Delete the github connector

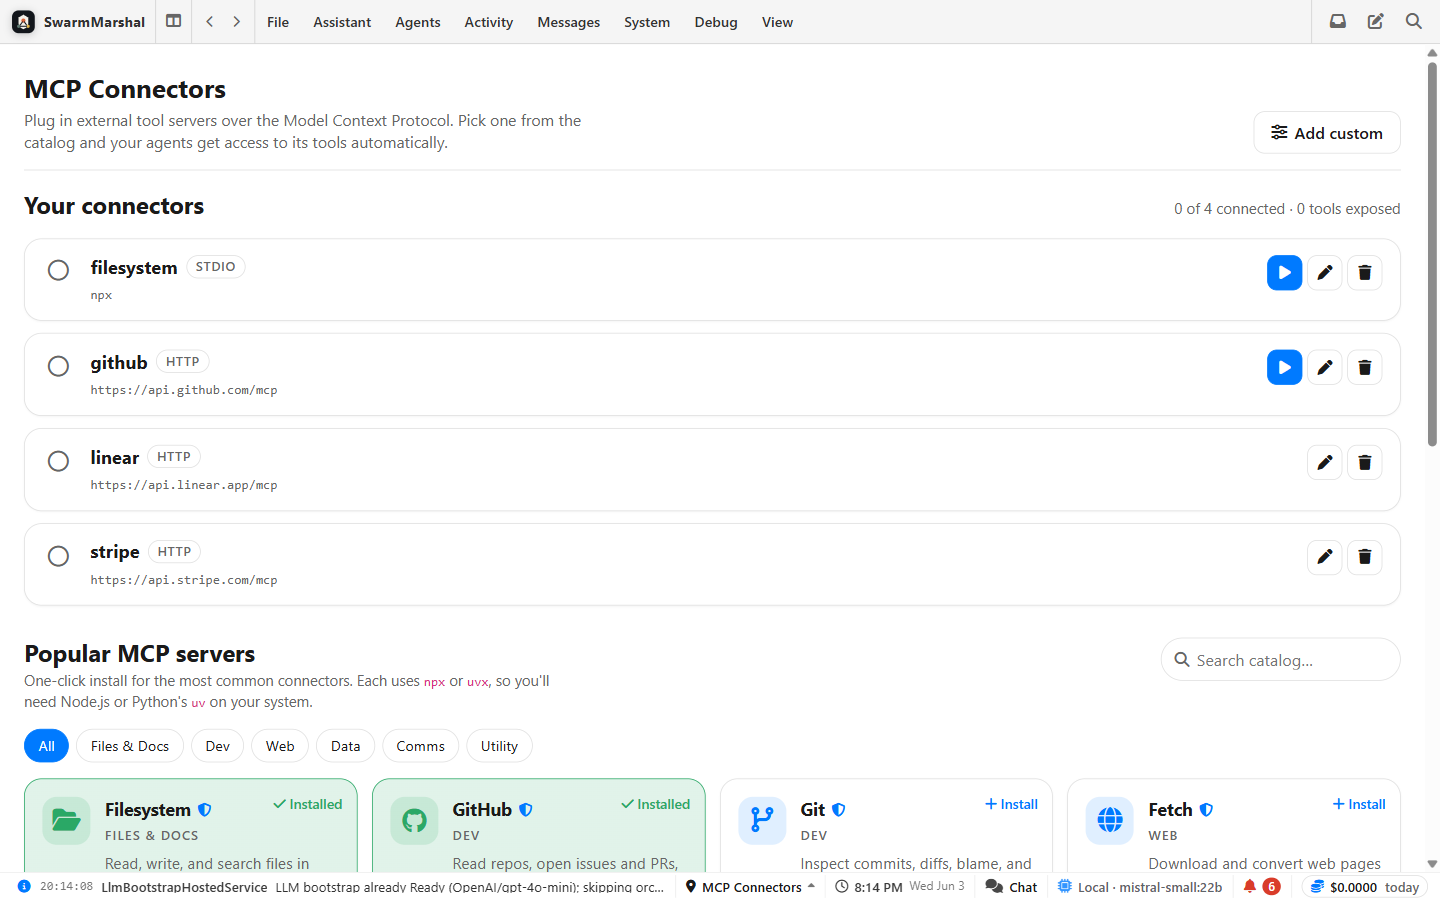coord(1365,368)
